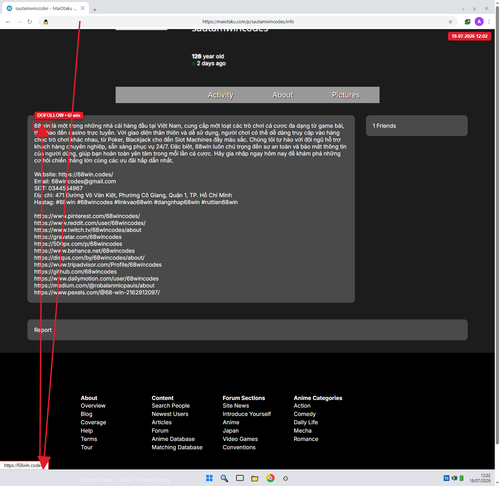This screenshot has height=486, width=500.
Task: Open the taskbar settings gear app
Action: point(285,478)
